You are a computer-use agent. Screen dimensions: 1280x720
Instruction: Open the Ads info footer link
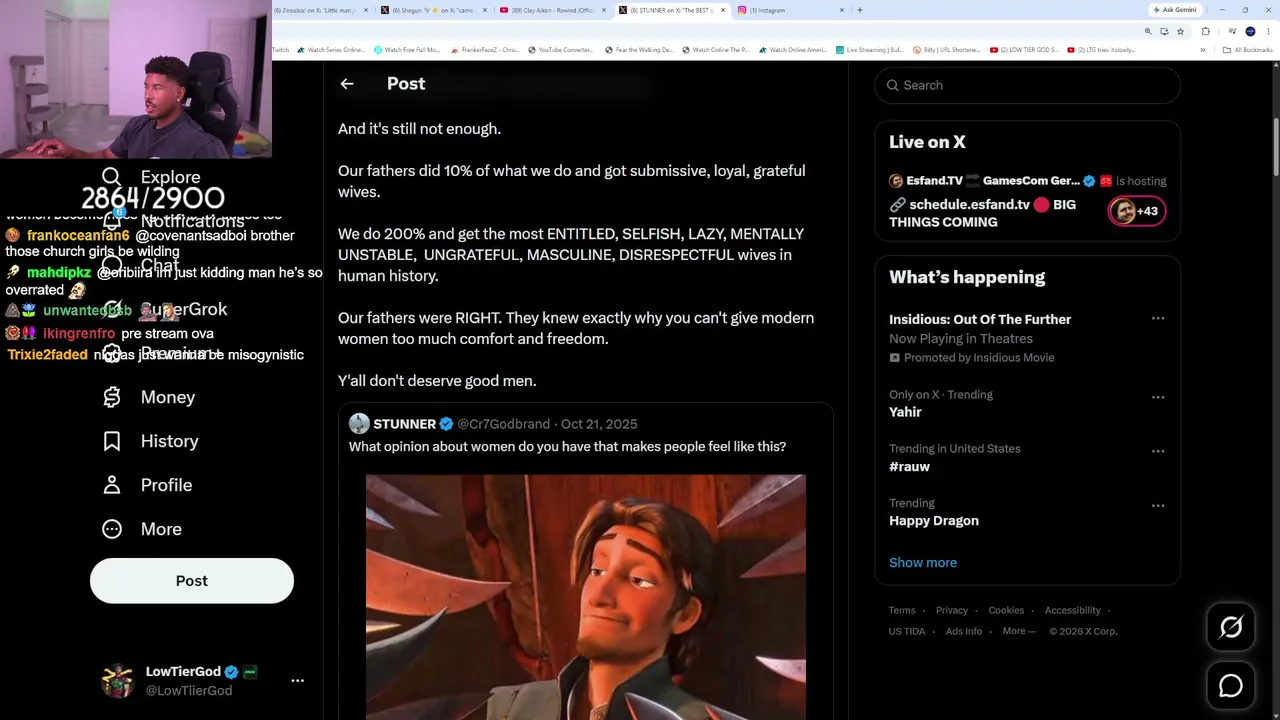(x=964, y=631)
